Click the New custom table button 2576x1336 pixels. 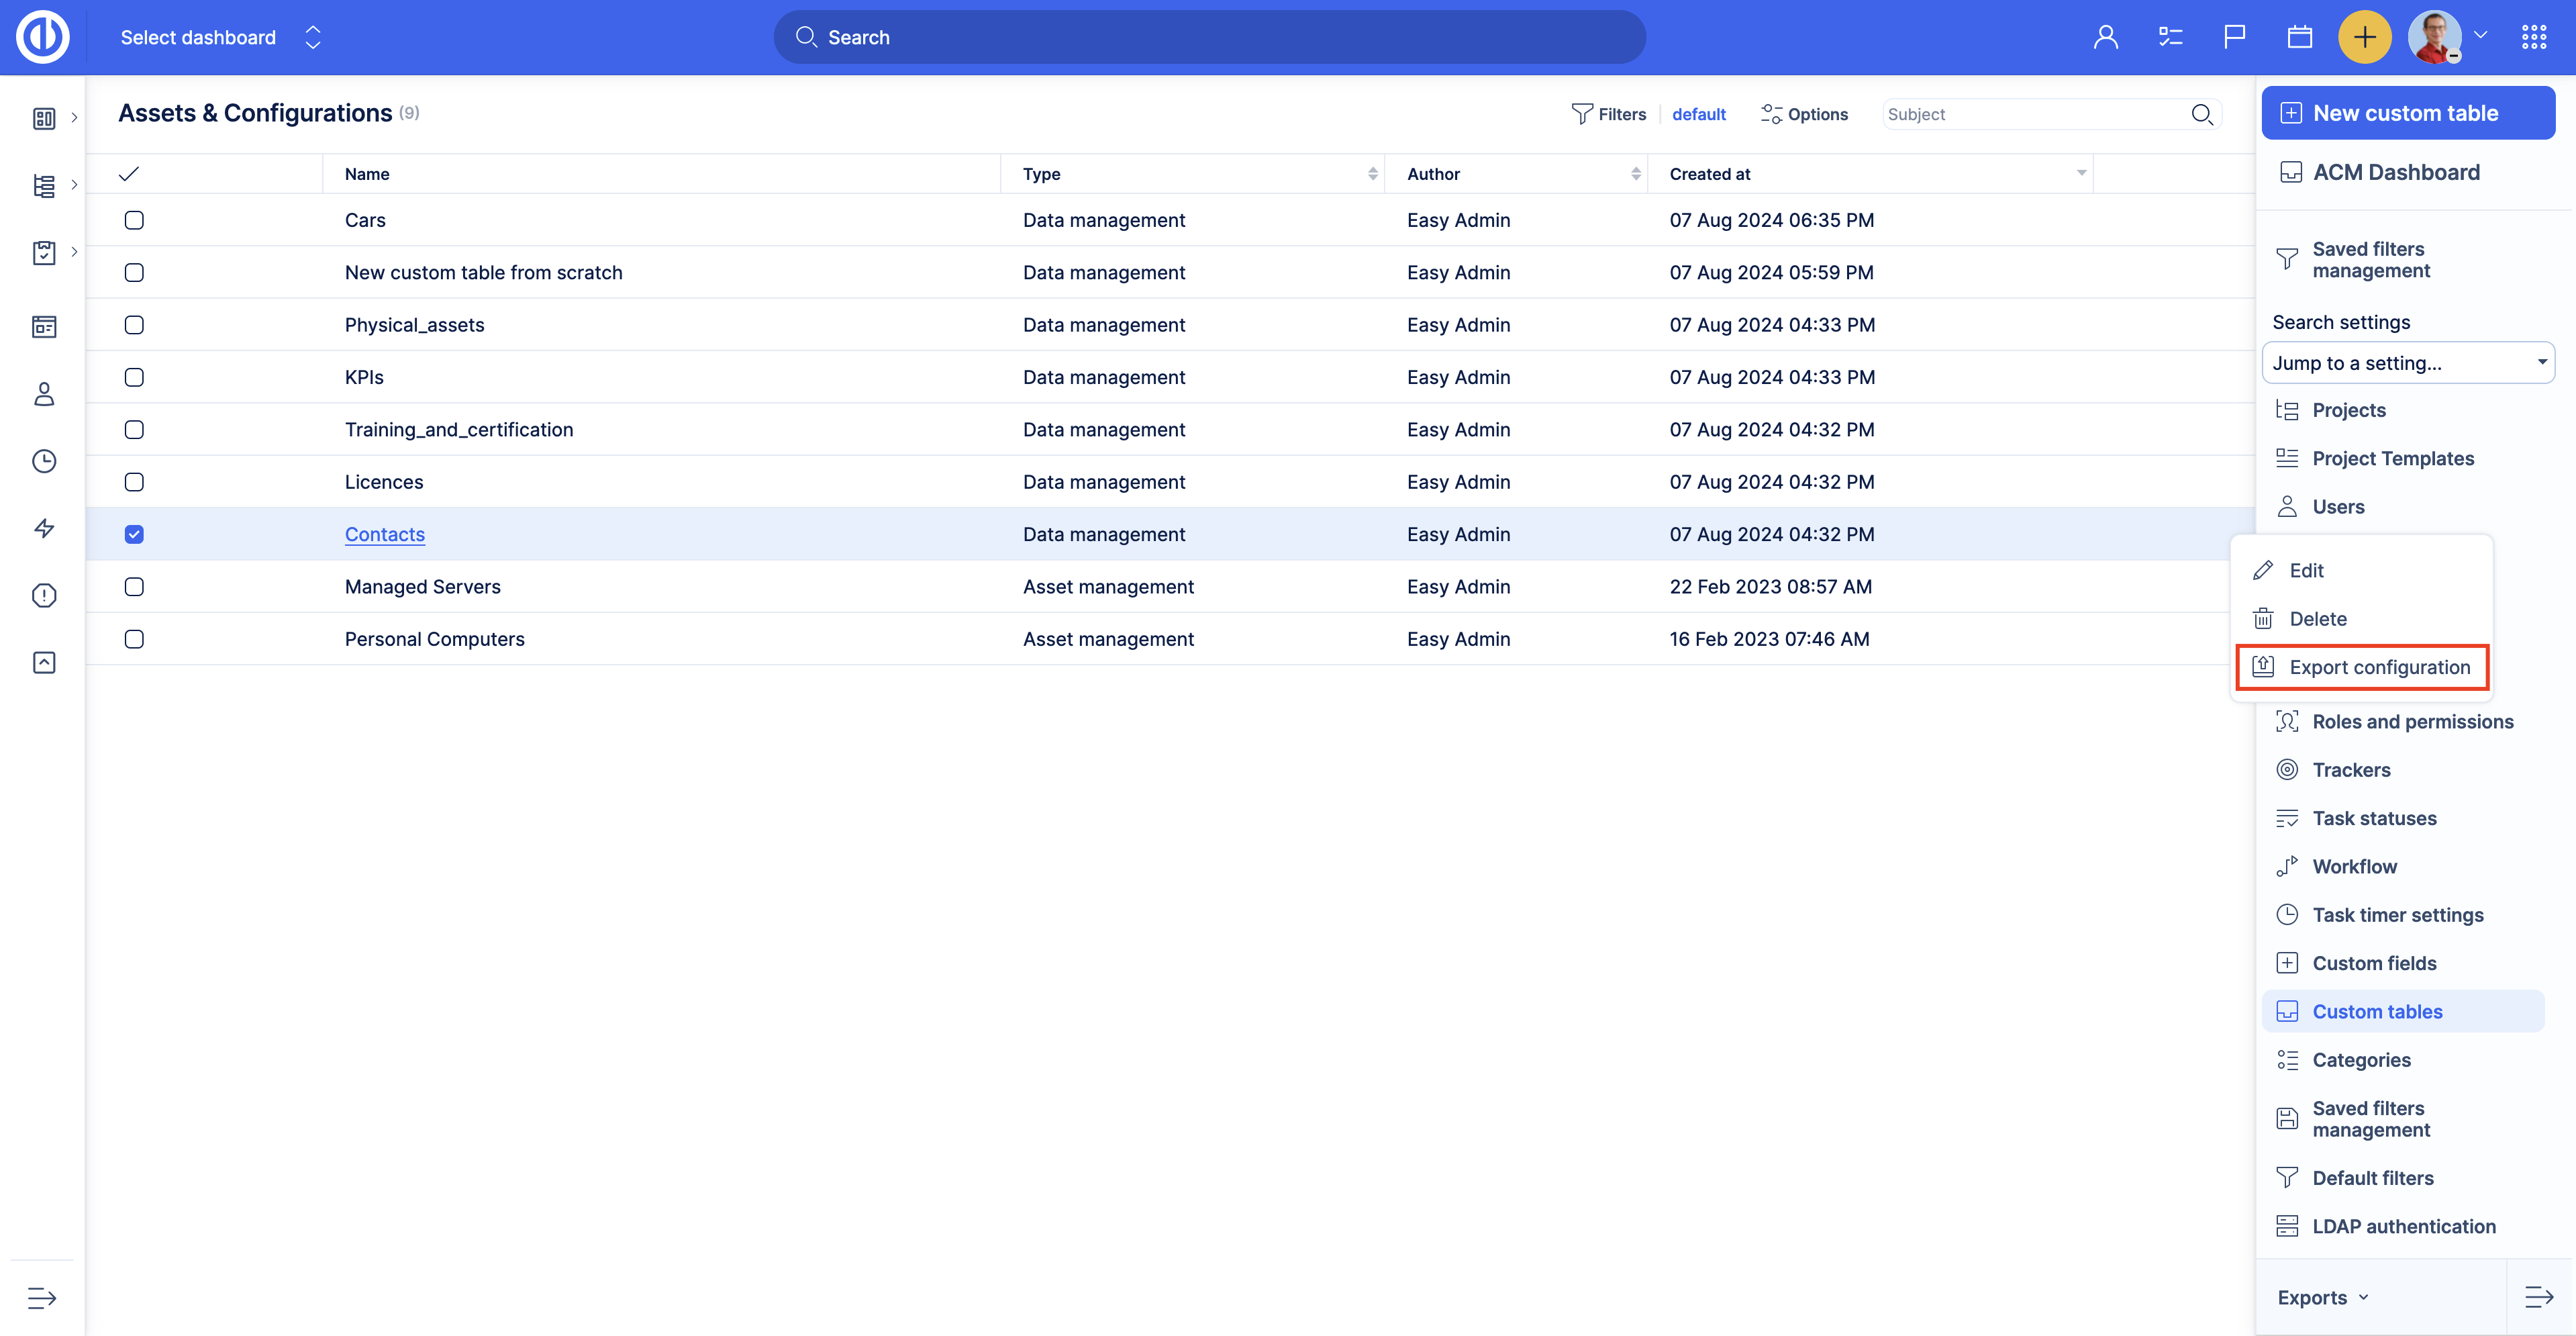pyautogui.click(x=2407, y=113)
